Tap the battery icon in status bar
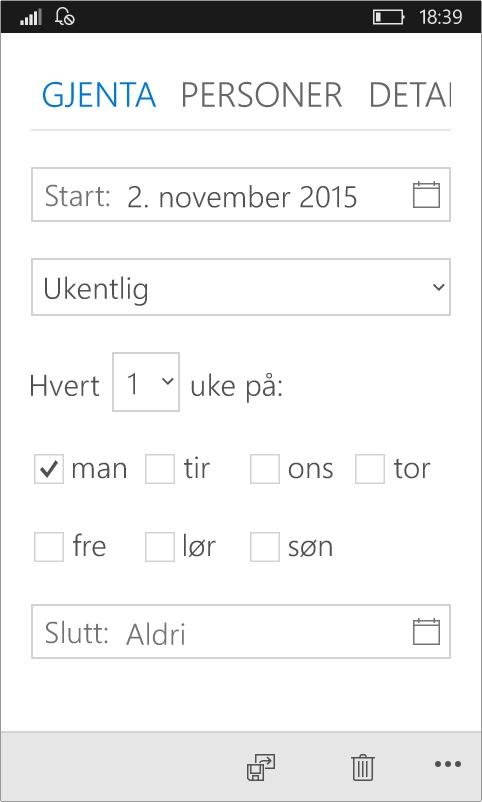The width and height of the screenshot is (482, 802). coord(388,17)
